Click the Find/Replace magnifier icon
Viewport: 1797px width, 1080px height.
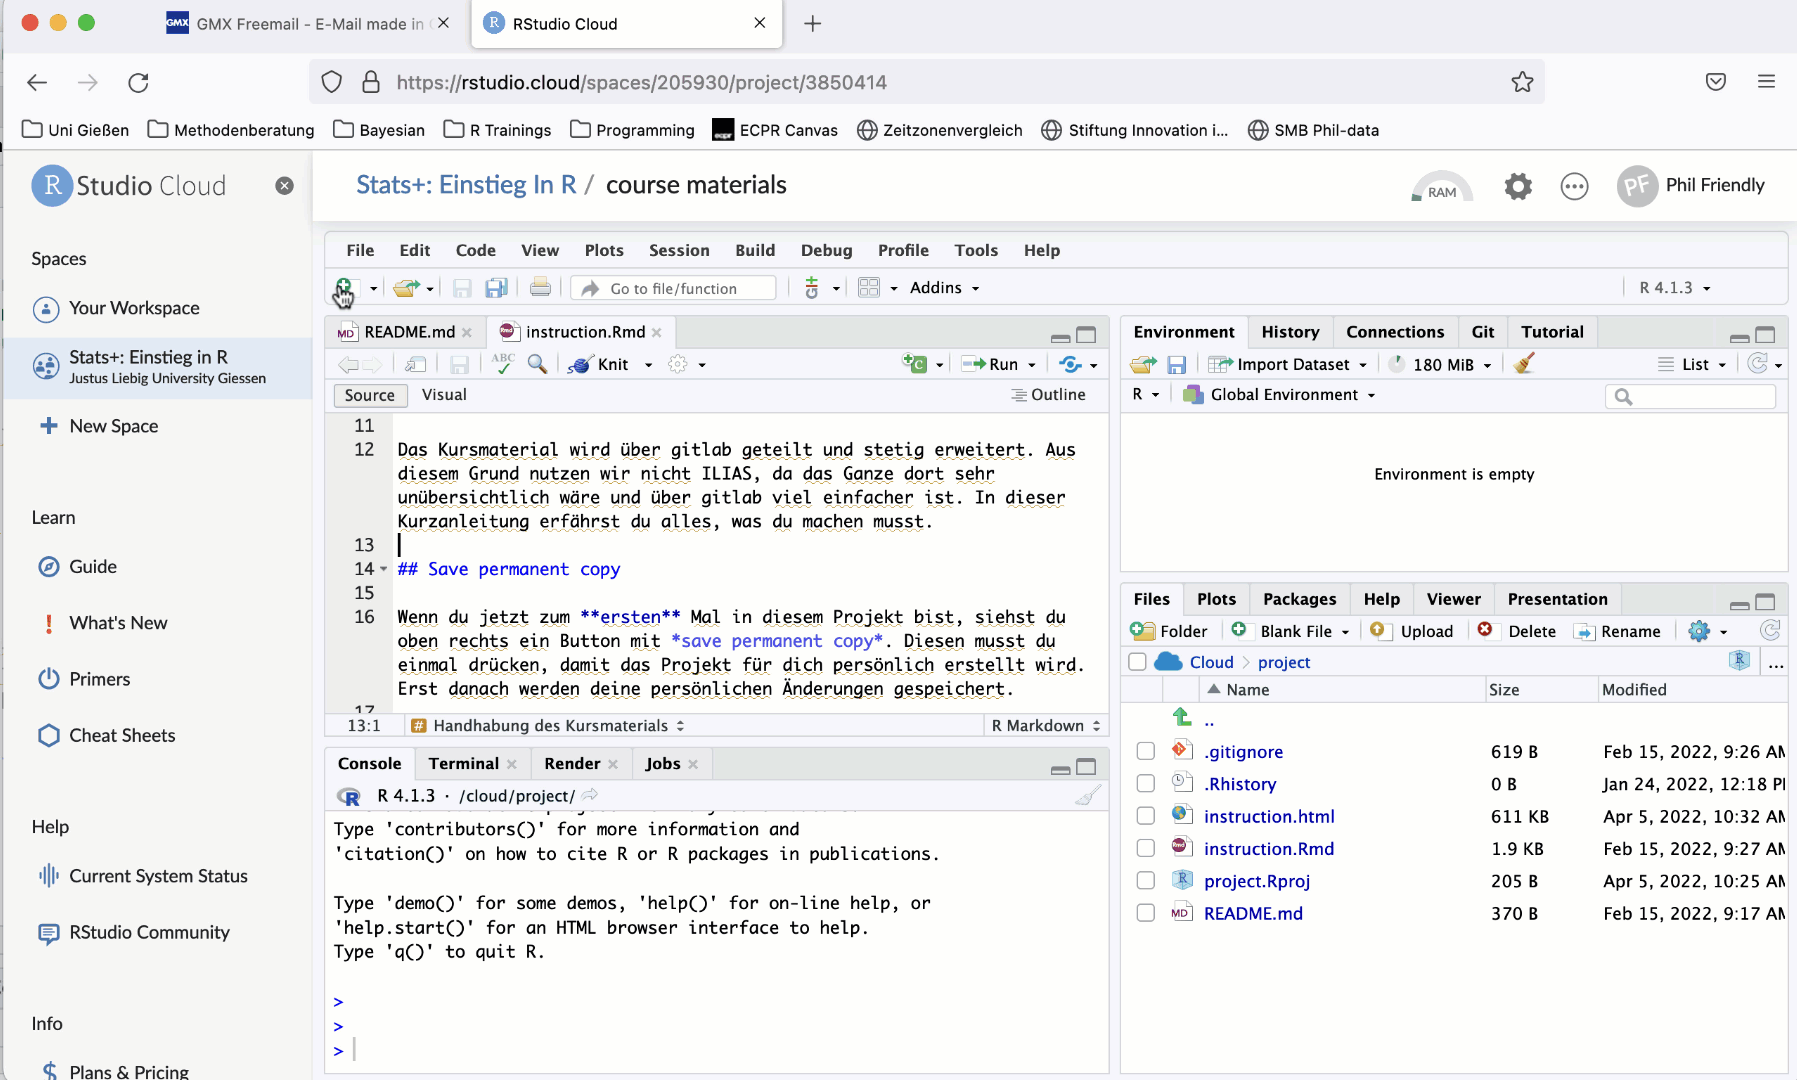[x=538, y=364]
